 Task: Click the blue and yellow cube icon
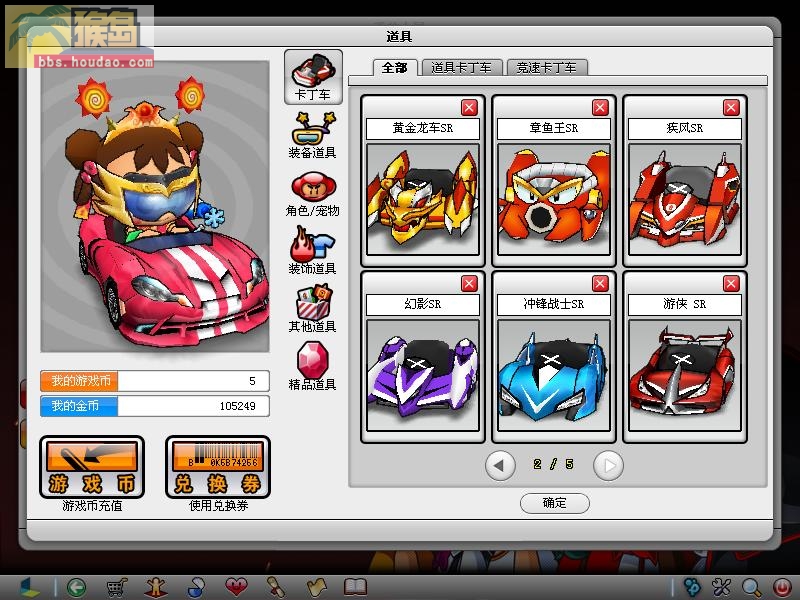(x=30, y=587)
